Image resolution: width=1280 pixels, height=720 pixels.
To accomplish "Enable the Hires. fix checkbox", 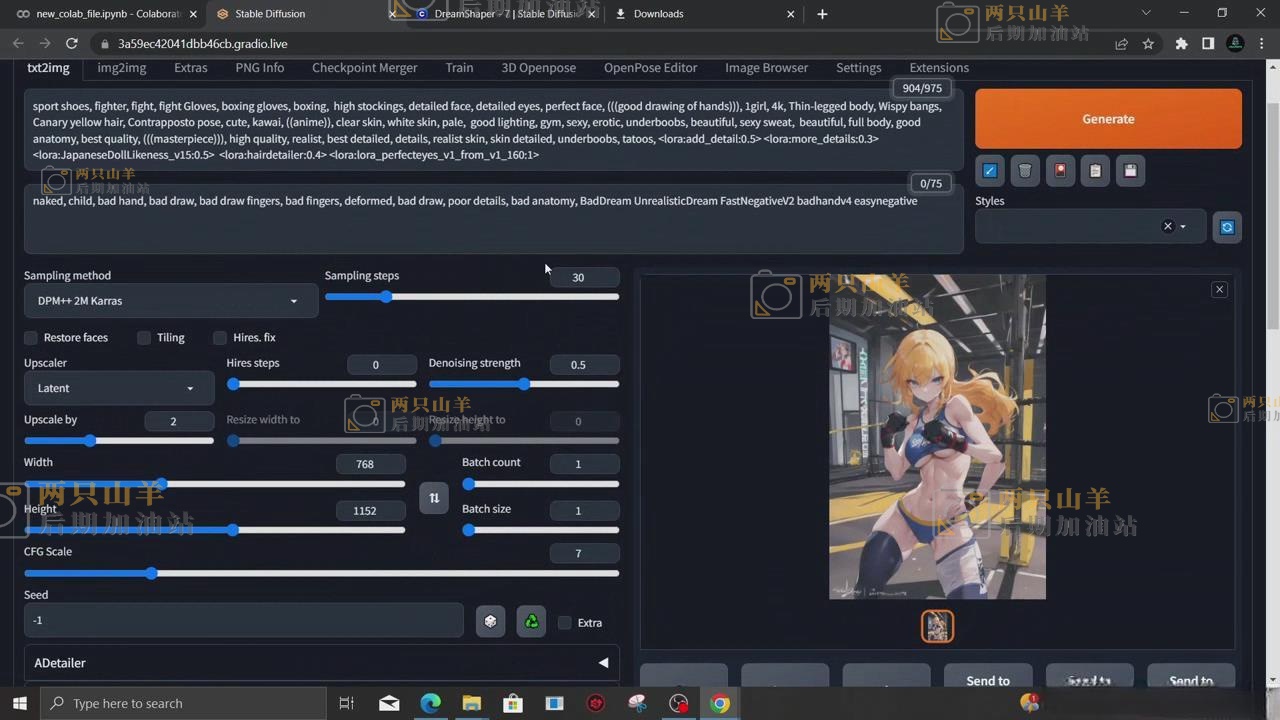I will pos(220,338).
